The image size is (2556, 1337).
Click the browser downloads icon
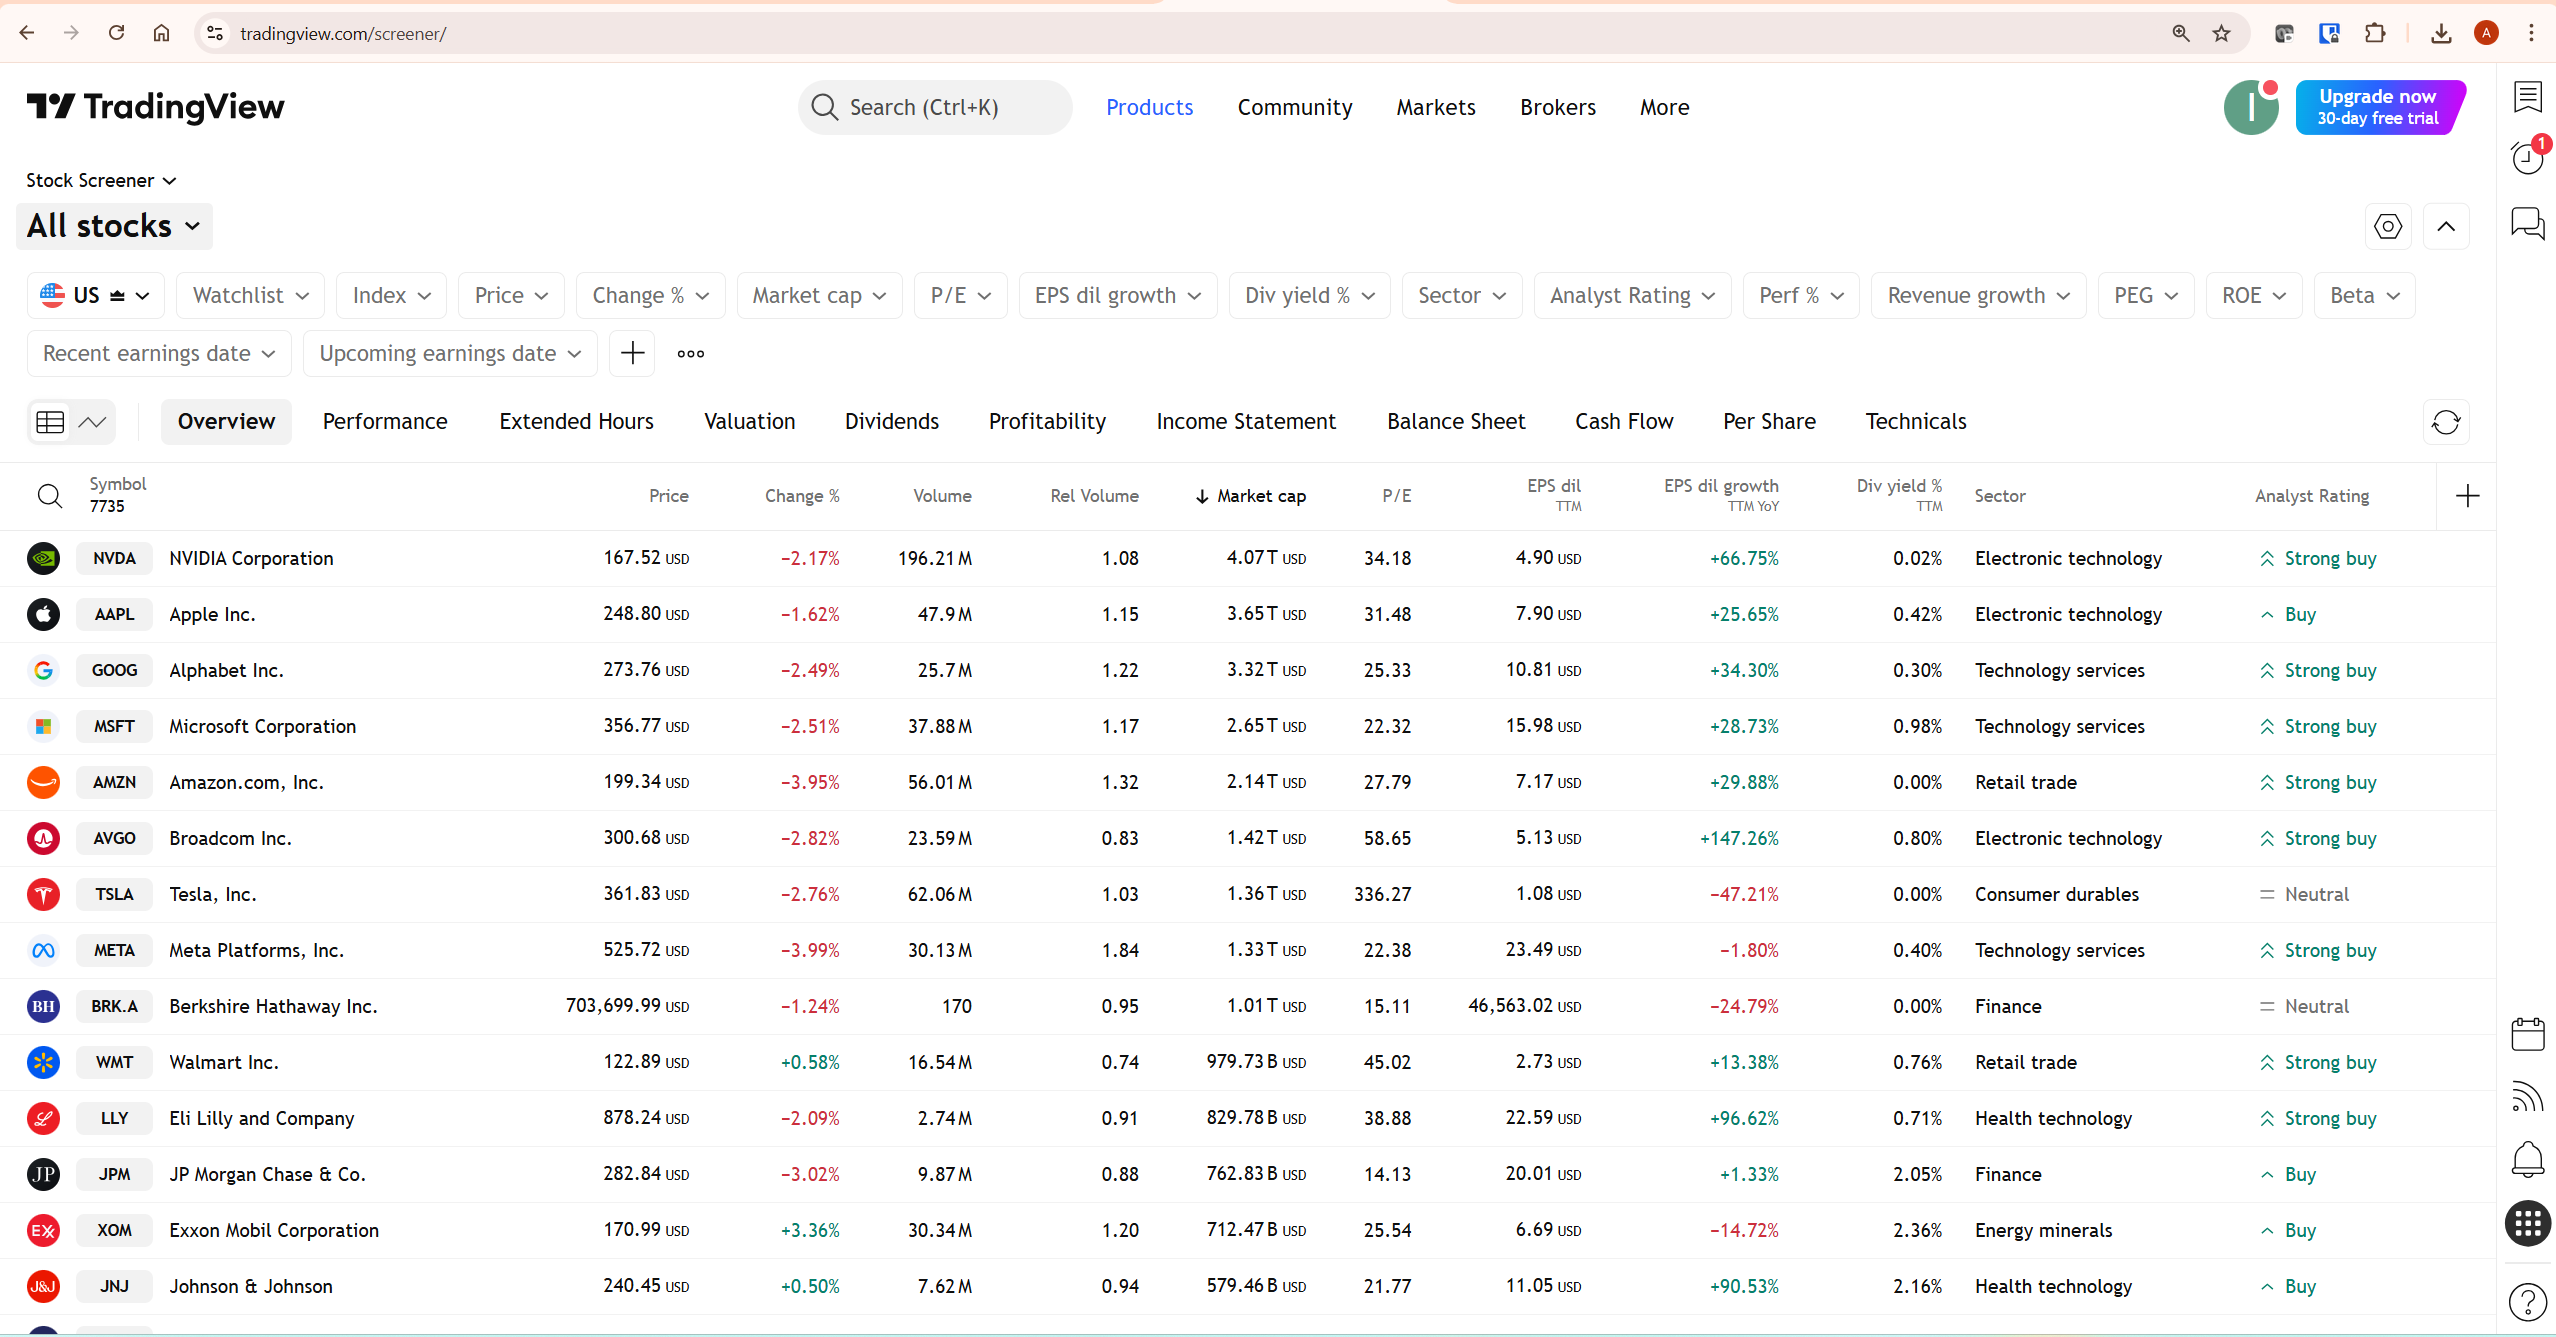pyautogui.click(x=2441, y=33)
